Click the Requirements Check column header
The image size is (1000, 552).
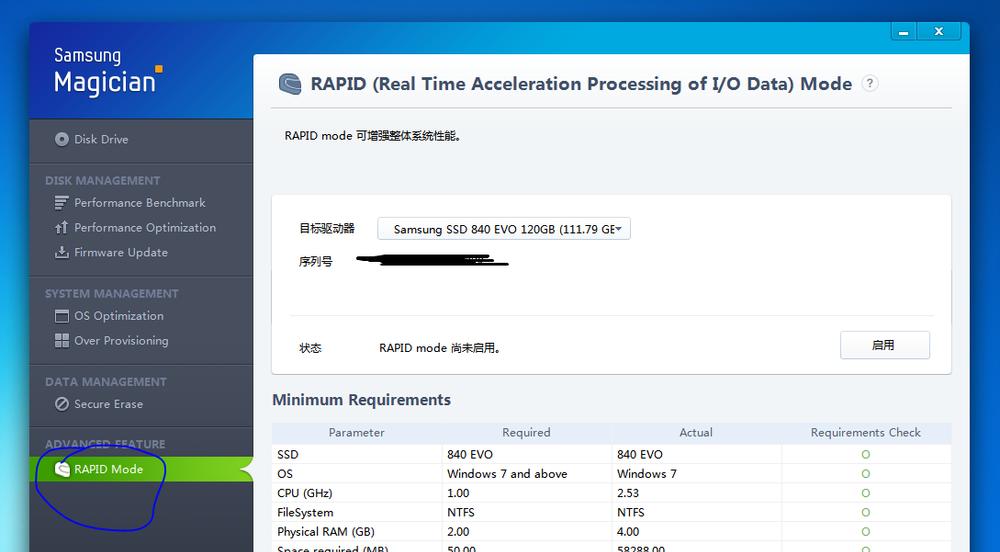[x=865, y=432]
